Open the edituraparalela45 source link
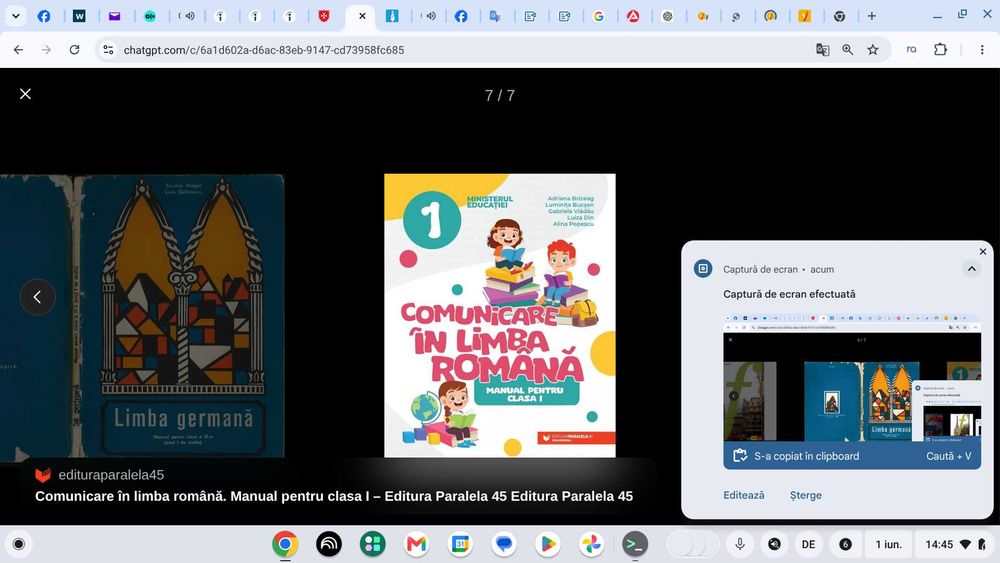Screen dimensions: 1000x563 [x=99, y=475]
